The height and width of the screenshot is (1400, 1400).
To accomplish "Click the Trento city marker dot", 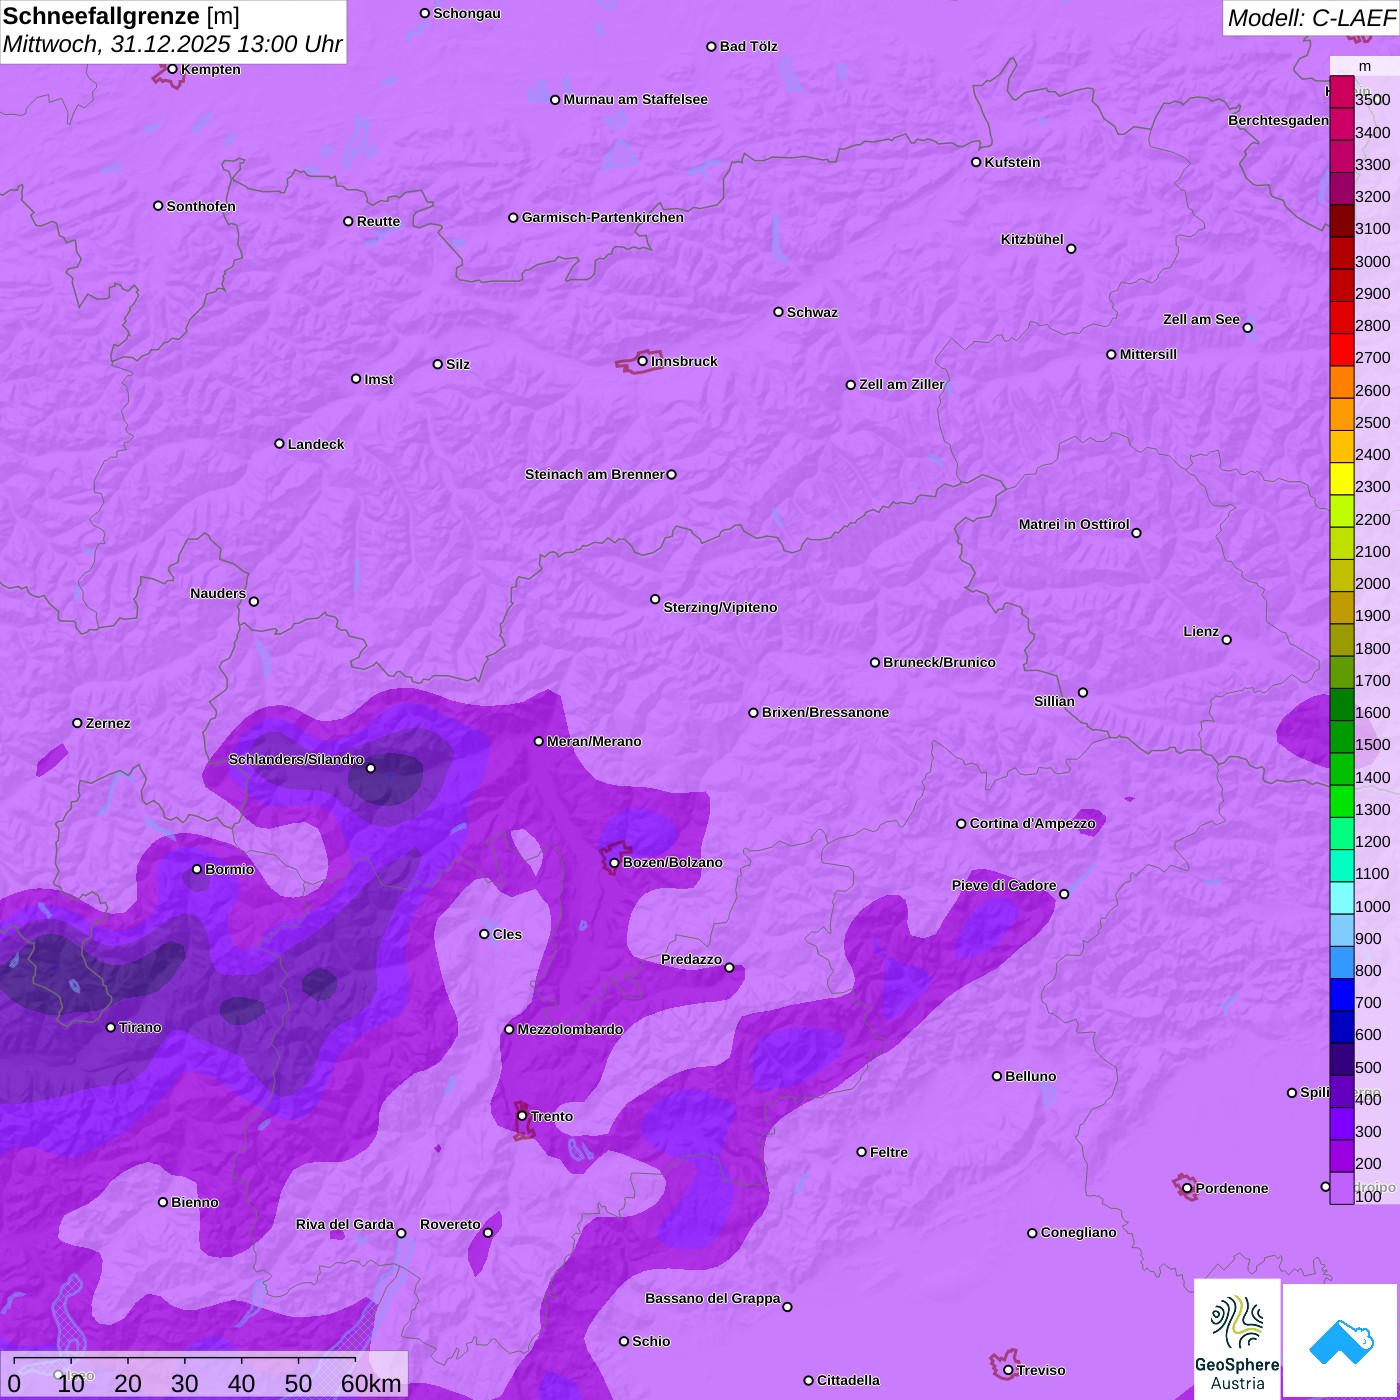I will [x=522, y=1116].
